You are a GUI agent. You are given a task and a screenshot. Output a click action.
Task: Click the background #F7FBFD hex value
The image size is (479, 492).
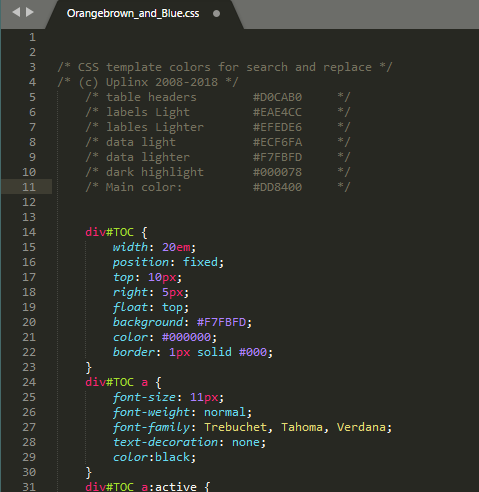click(x=221, y=322)
